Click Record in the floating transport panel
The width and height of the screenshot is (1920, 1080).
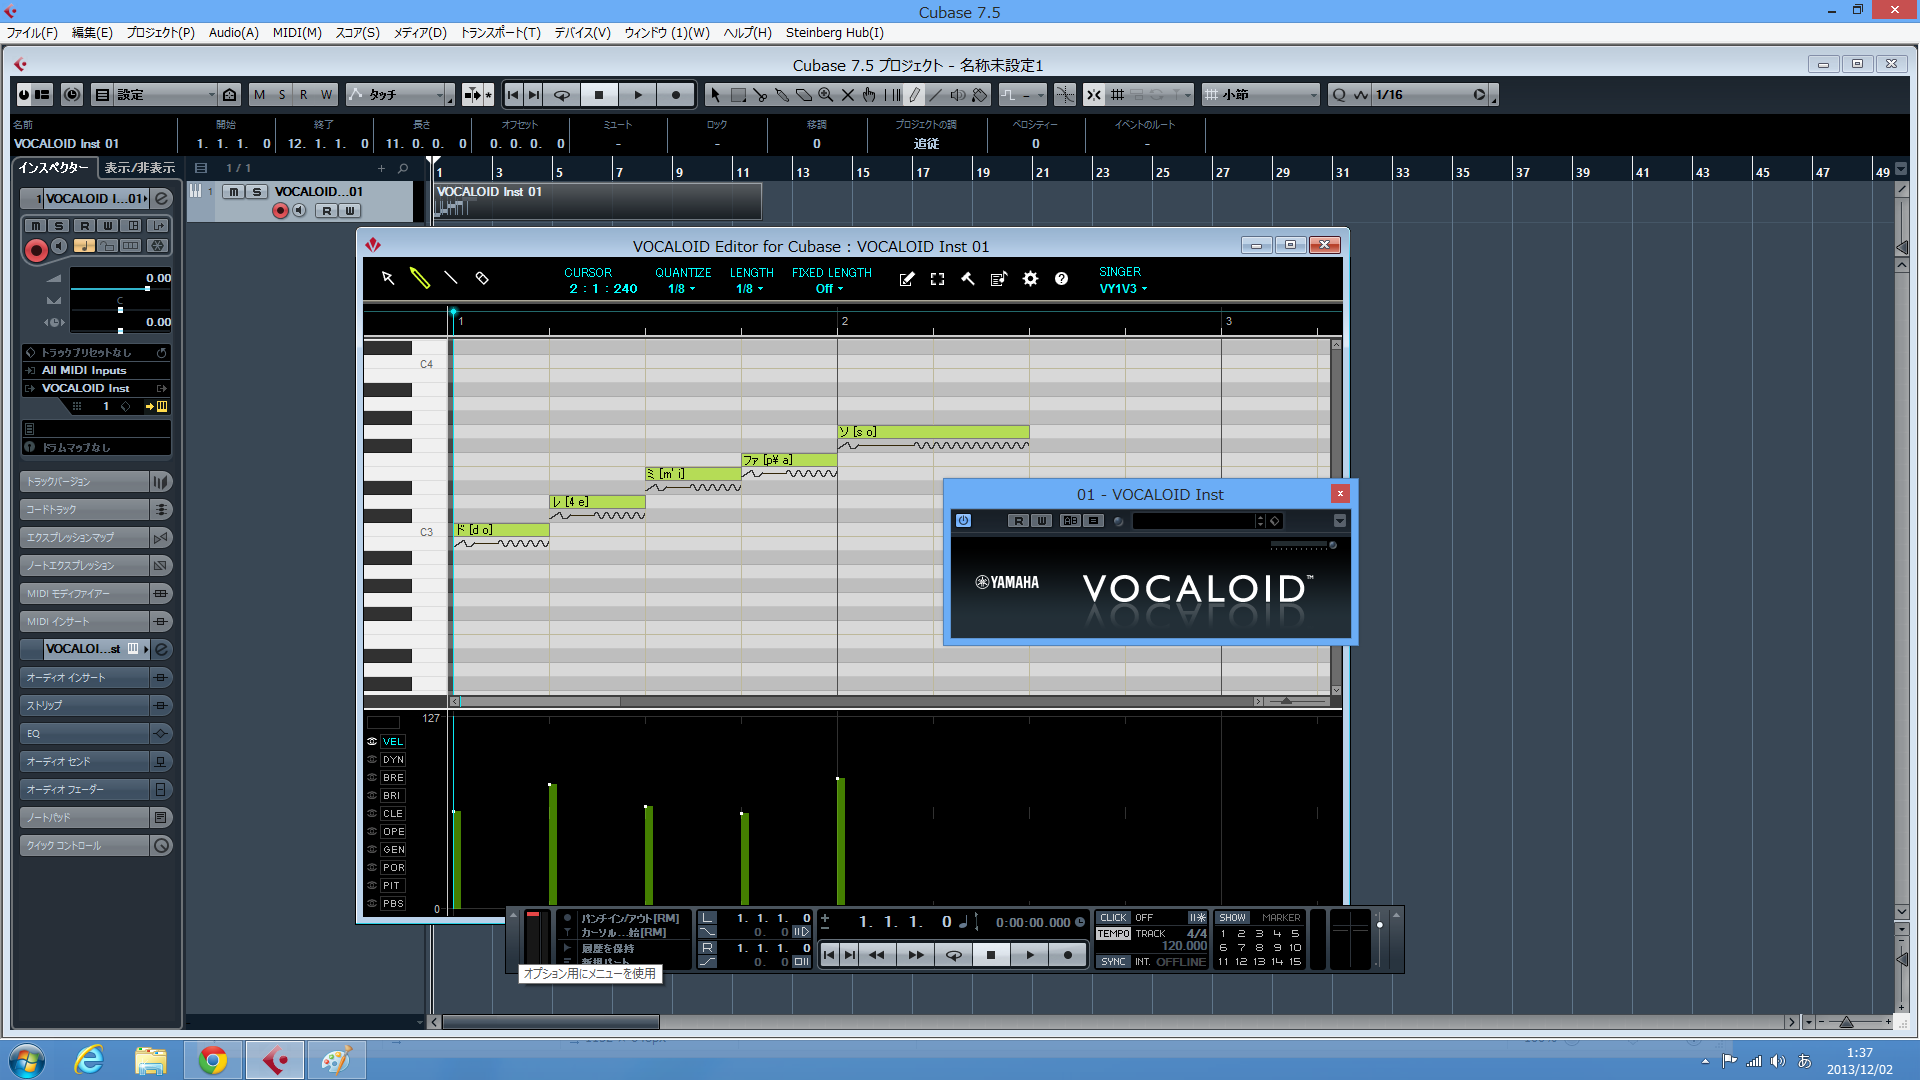point(1068,955)
